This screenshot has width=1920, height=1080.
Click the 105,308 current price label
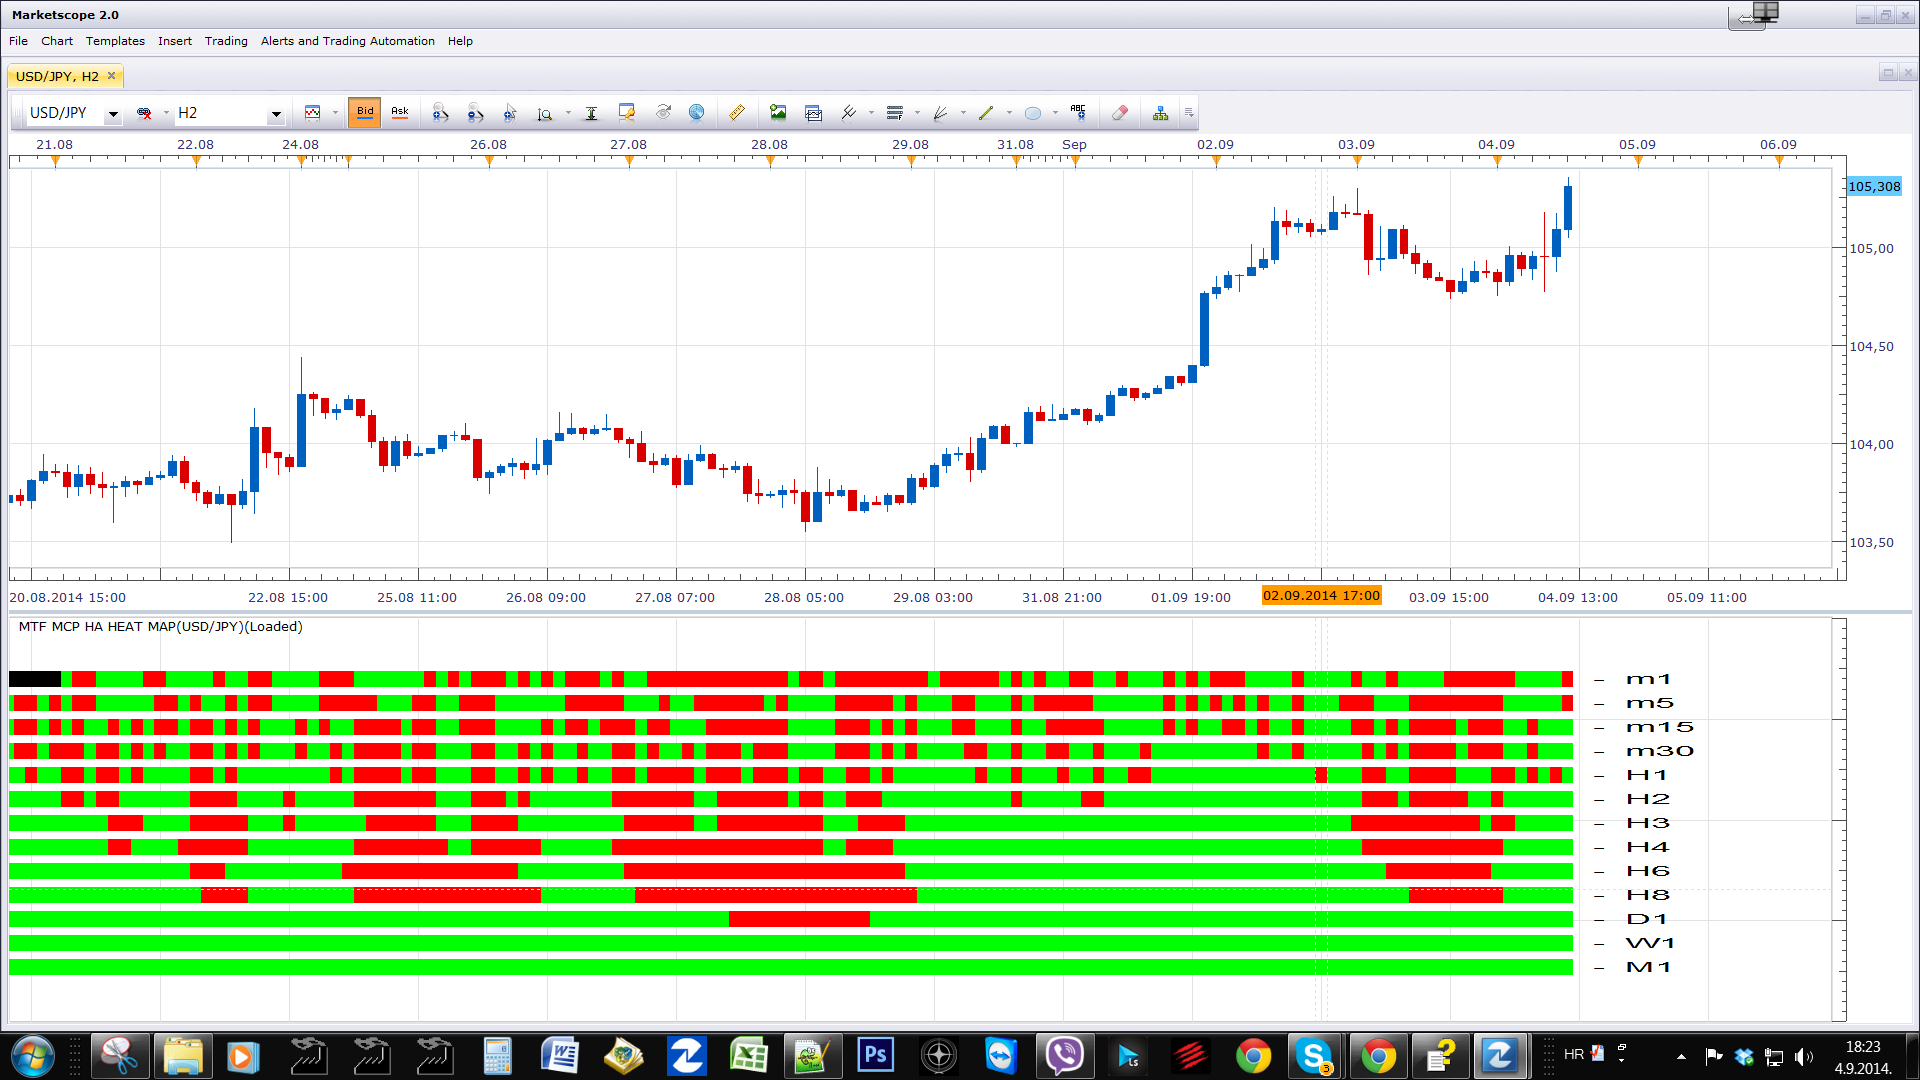pos(1874,187)
